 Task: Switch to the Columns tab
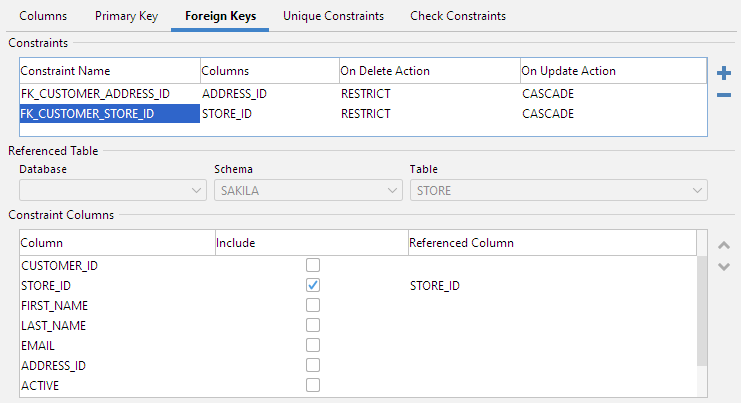tap(44, 16)
